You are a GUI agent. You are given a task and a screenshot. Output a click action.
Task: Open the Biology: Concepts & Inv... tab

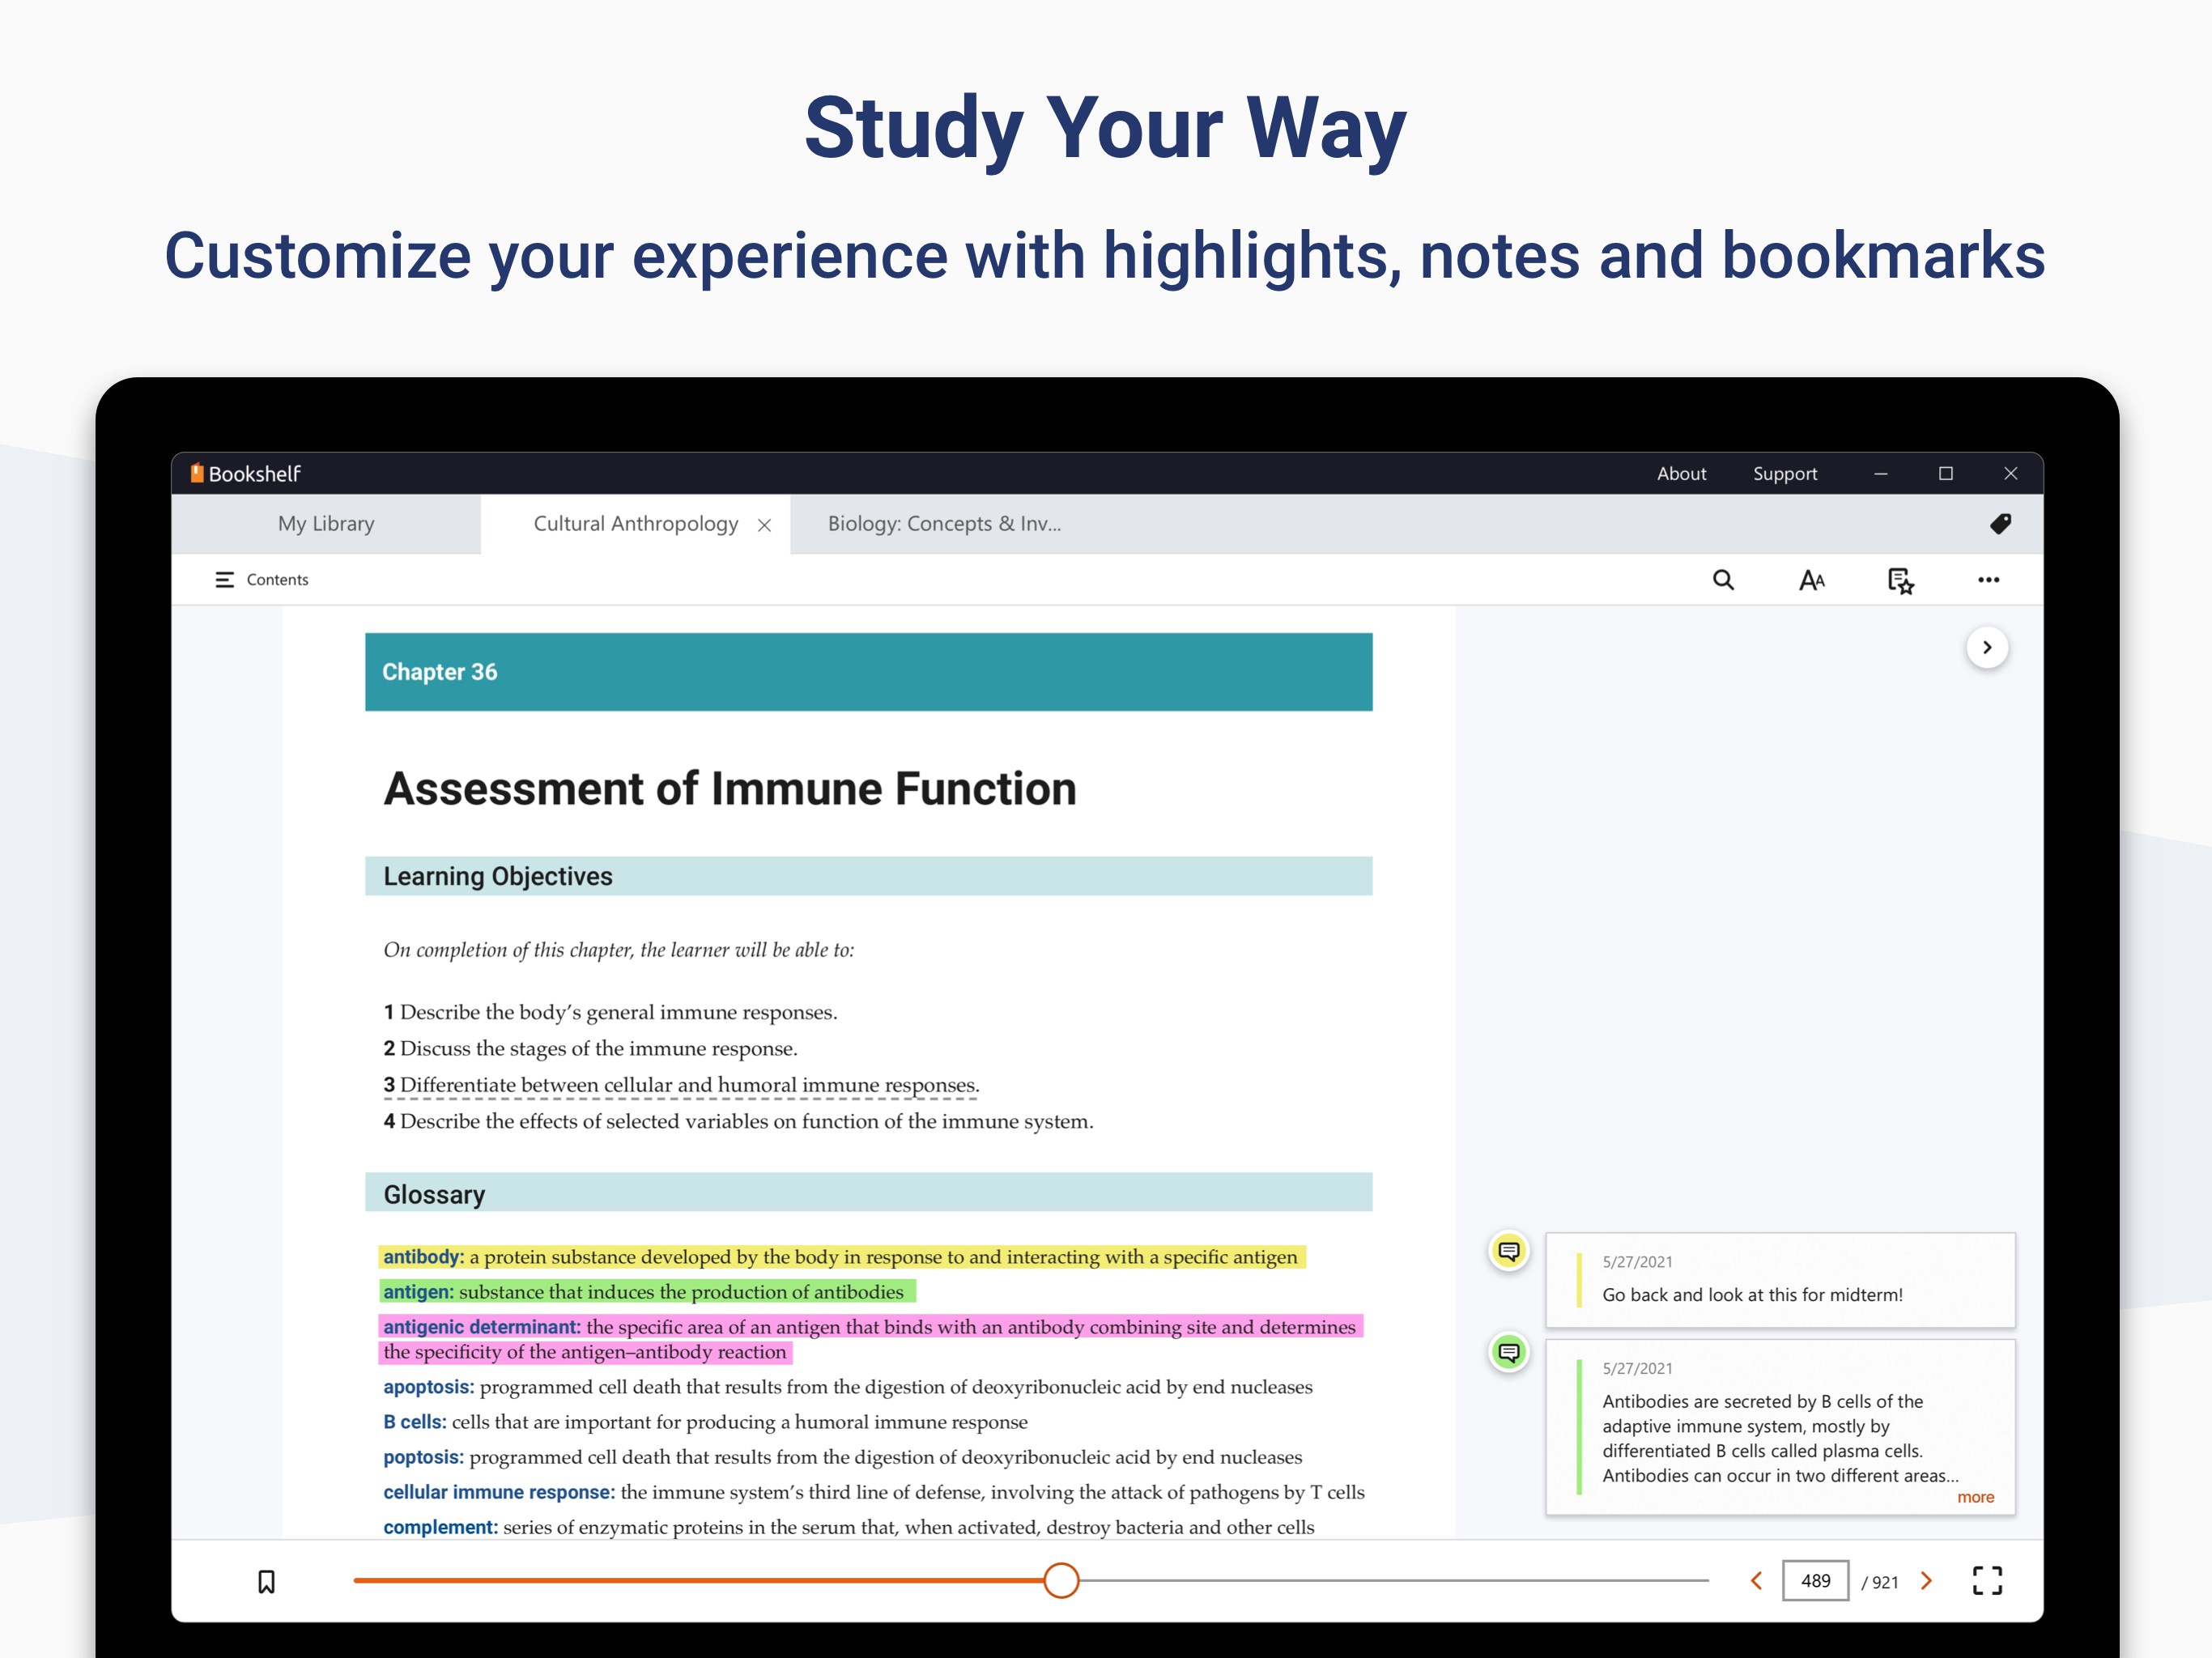(944, 524)
